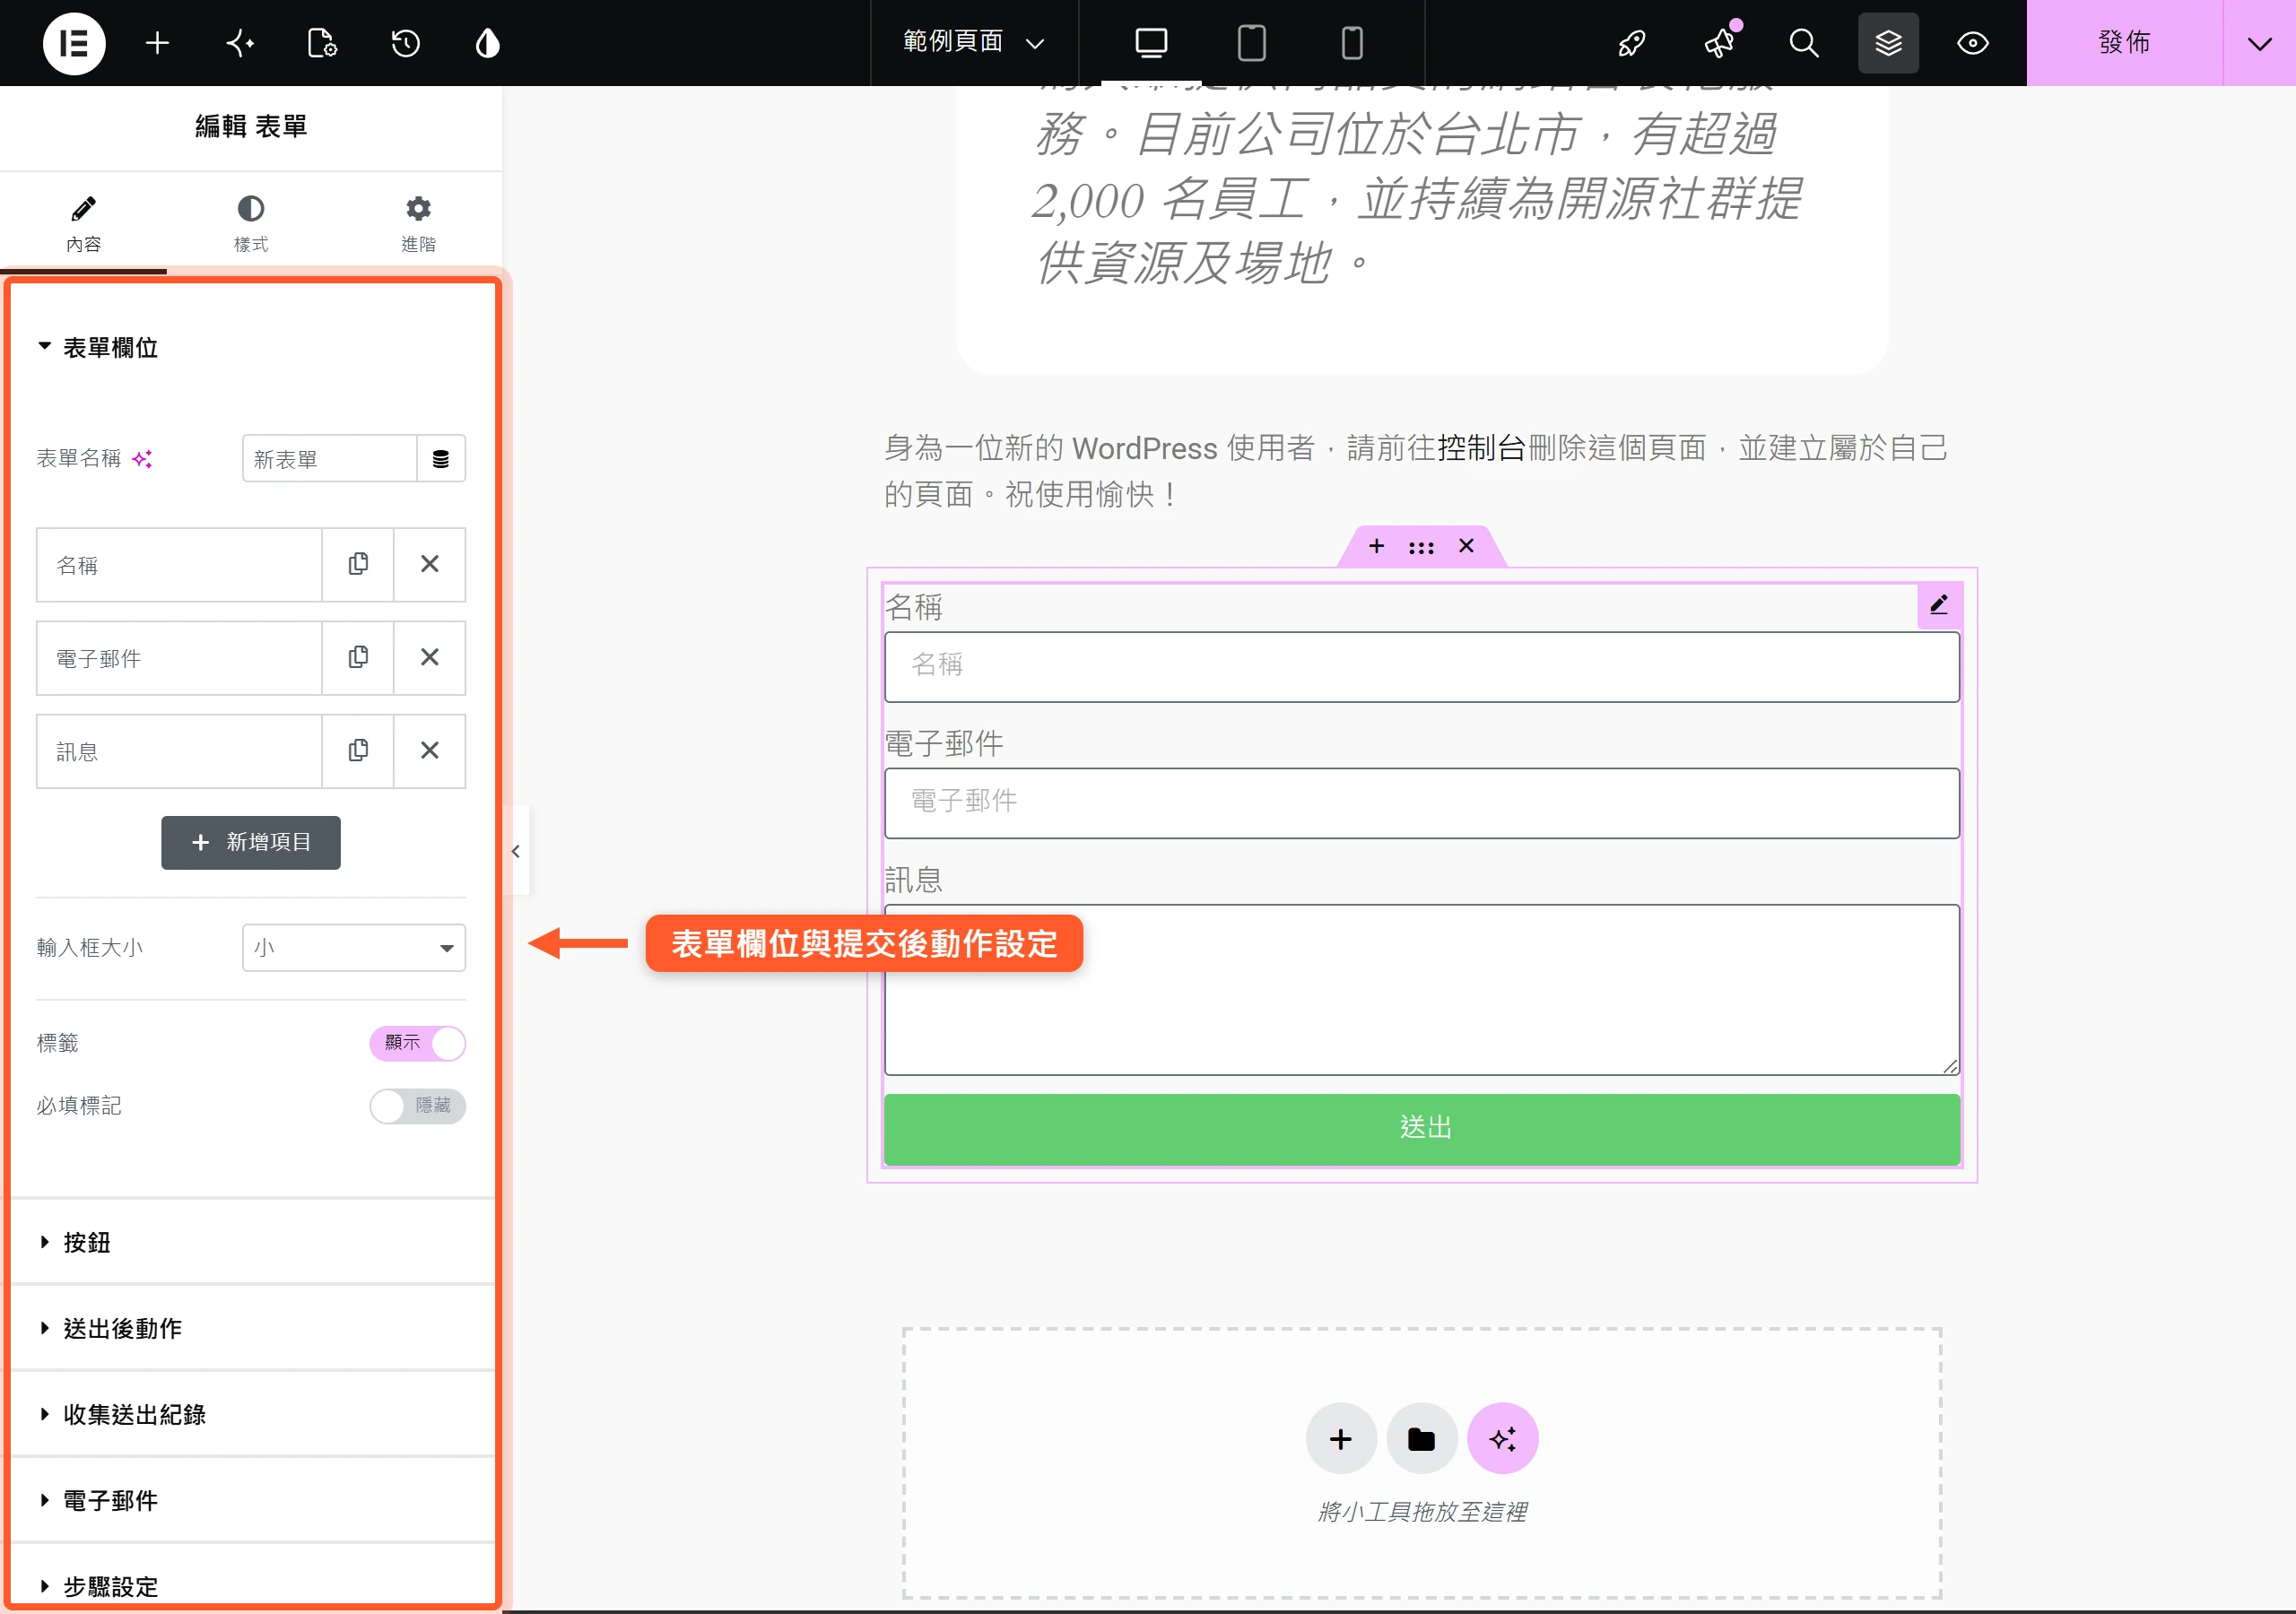The width and height of the screenshot is (2296, 1614).
Task: Open the 範例頁面 page dropdown
Action: click(x=973, y=43)
